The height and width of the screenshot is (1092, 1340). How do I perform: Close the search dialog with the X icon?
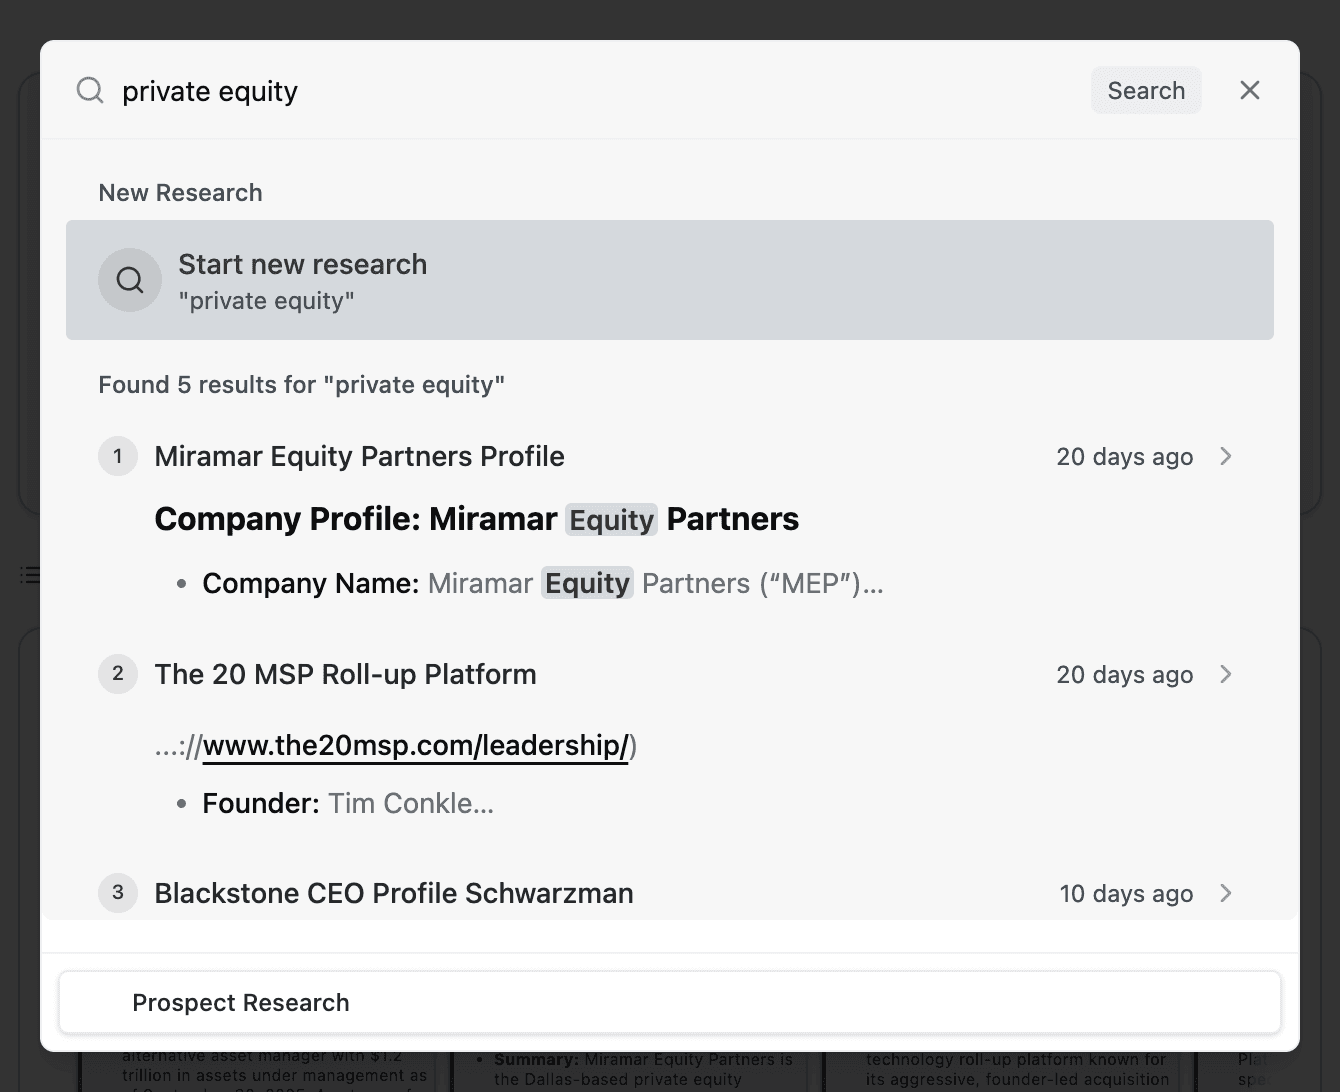click(x=1249, y=90)
